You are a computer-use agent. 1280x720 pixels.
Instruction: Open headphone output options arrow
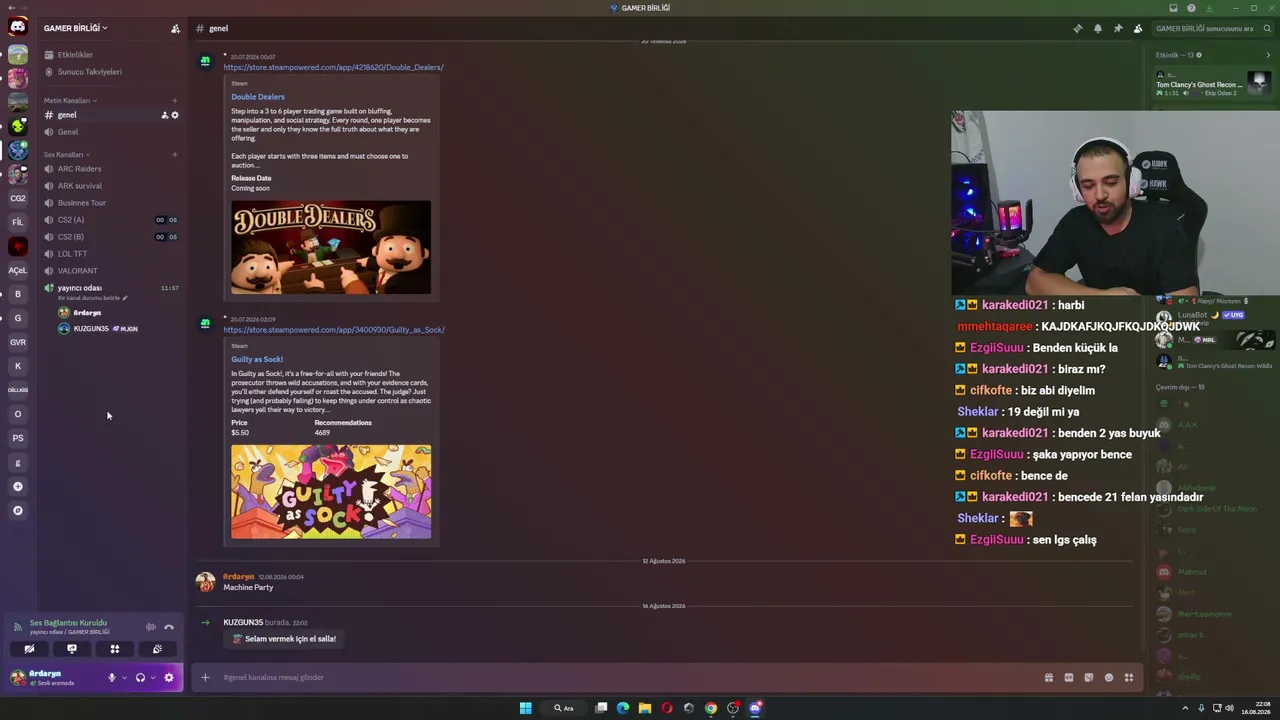[152, 677]
